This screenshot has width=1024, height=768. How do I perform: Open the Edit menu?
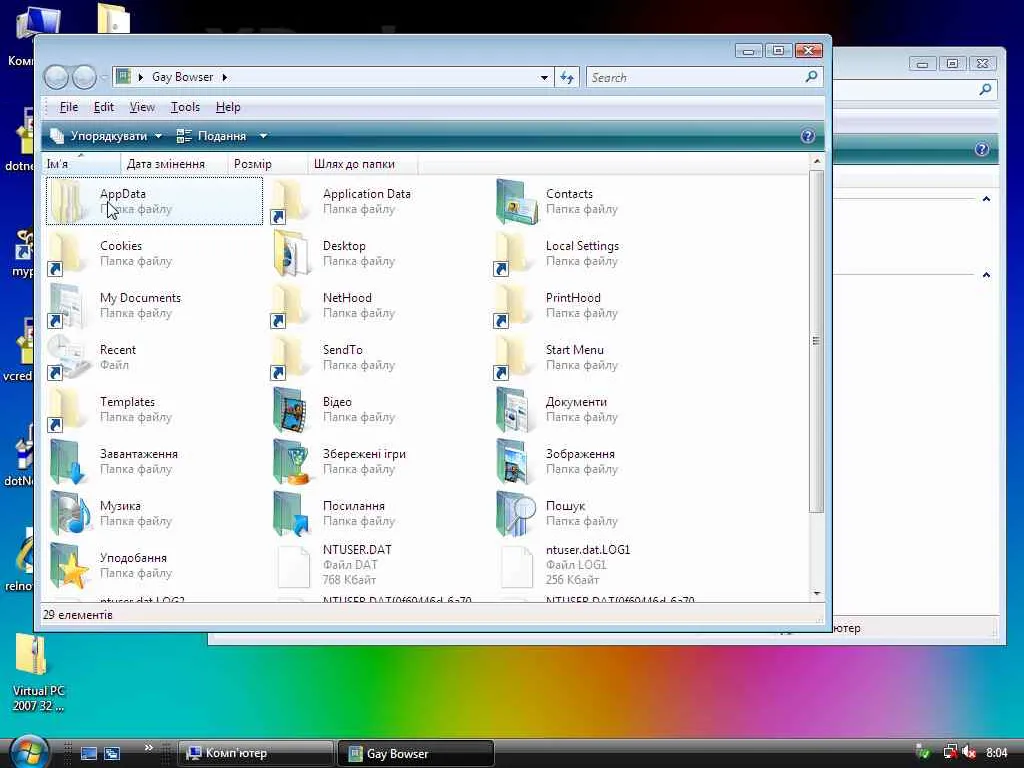click(x=104, y=107)
